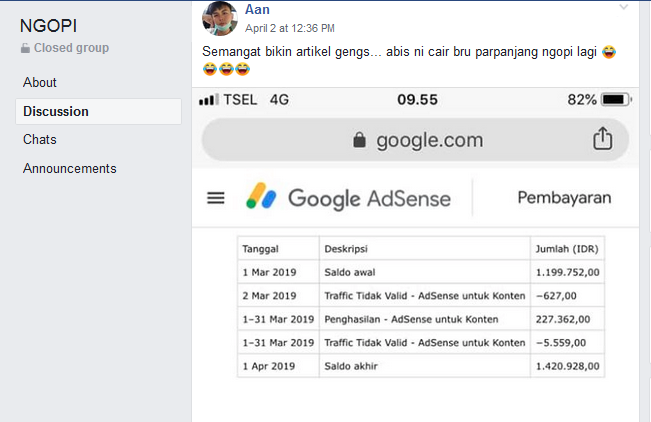
Task: Go to the group Chats
Action: (40, 139)
